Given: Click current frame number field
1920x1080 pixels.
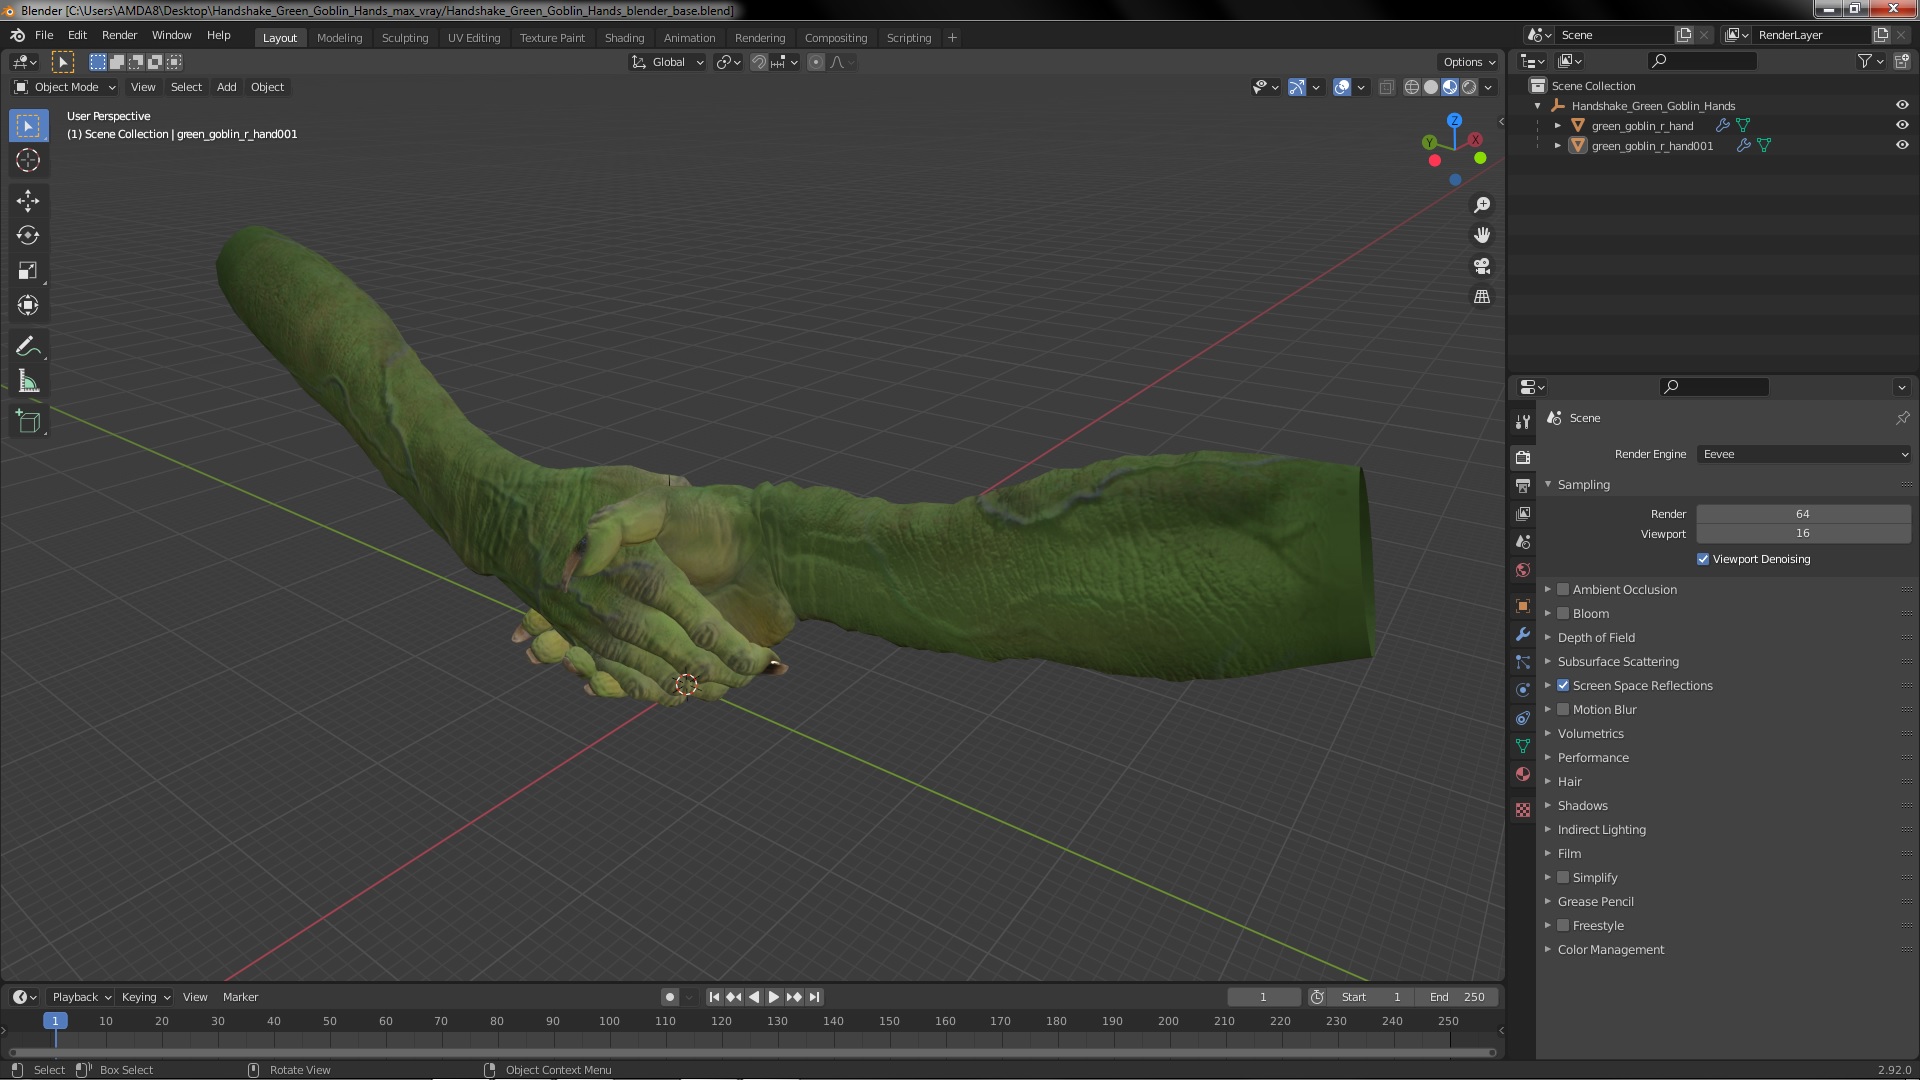Looking at the screenshot, I should [1264, 997].
